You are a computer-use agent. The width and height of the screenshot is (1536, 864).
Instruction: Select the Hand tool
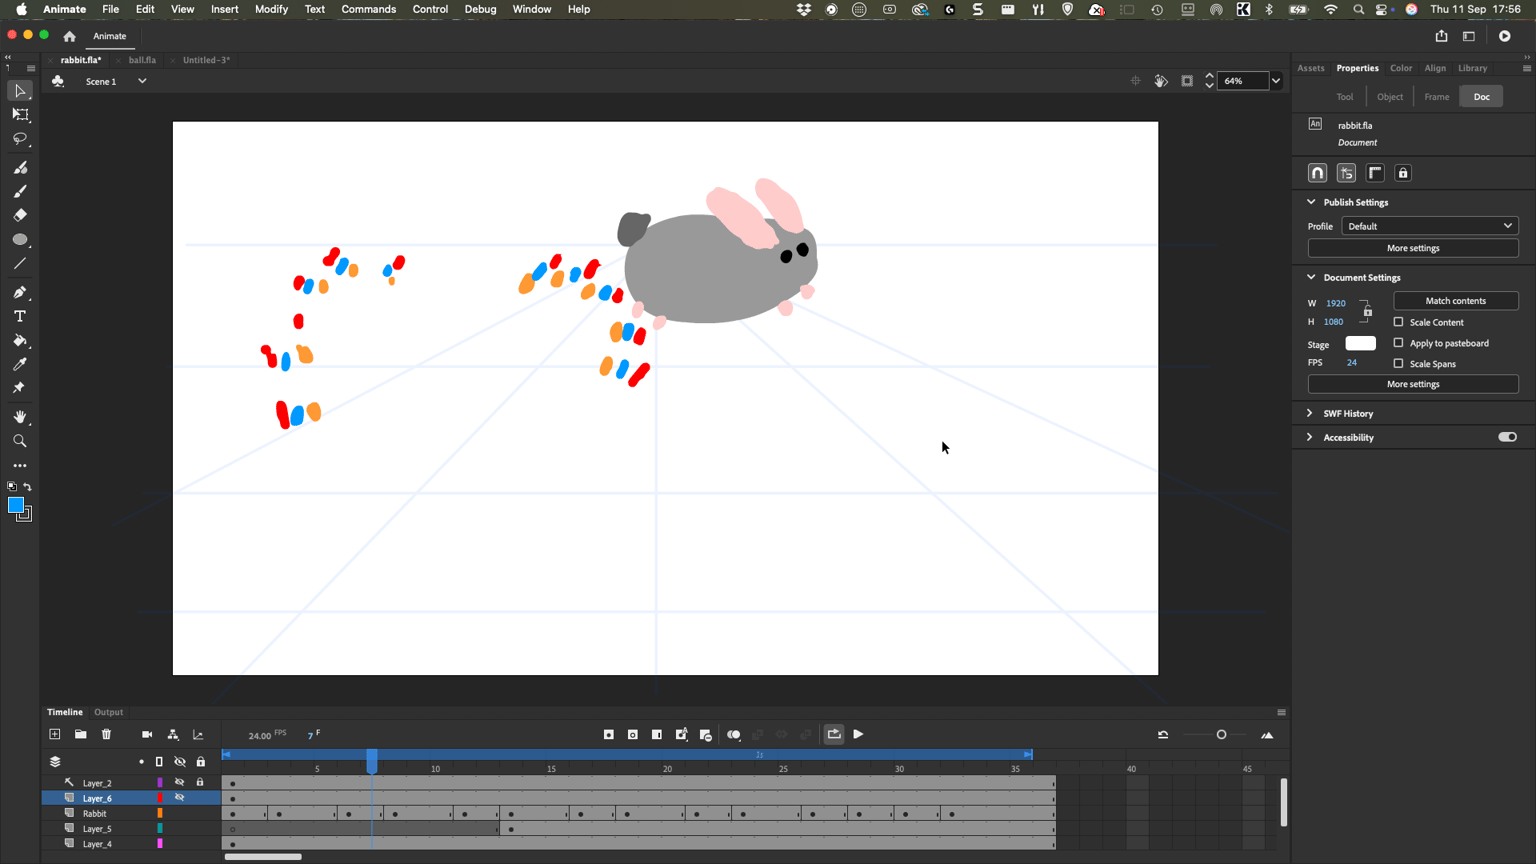(20, 417)
